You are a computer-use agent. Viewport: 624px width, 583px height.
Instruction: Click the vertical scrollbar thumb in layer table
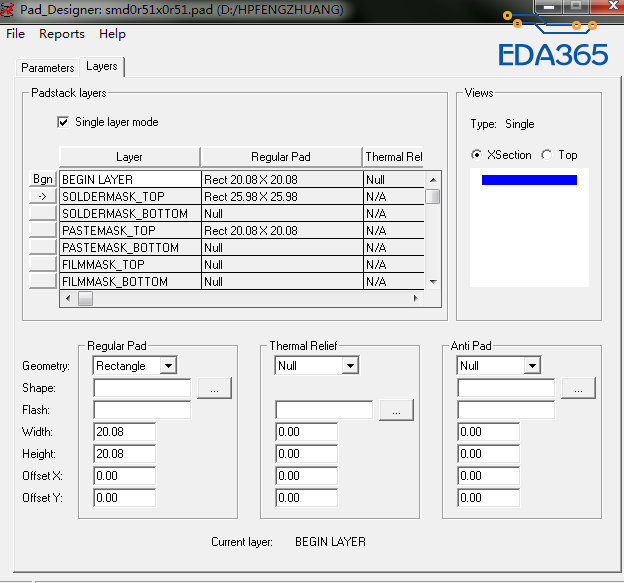[433, 197]
